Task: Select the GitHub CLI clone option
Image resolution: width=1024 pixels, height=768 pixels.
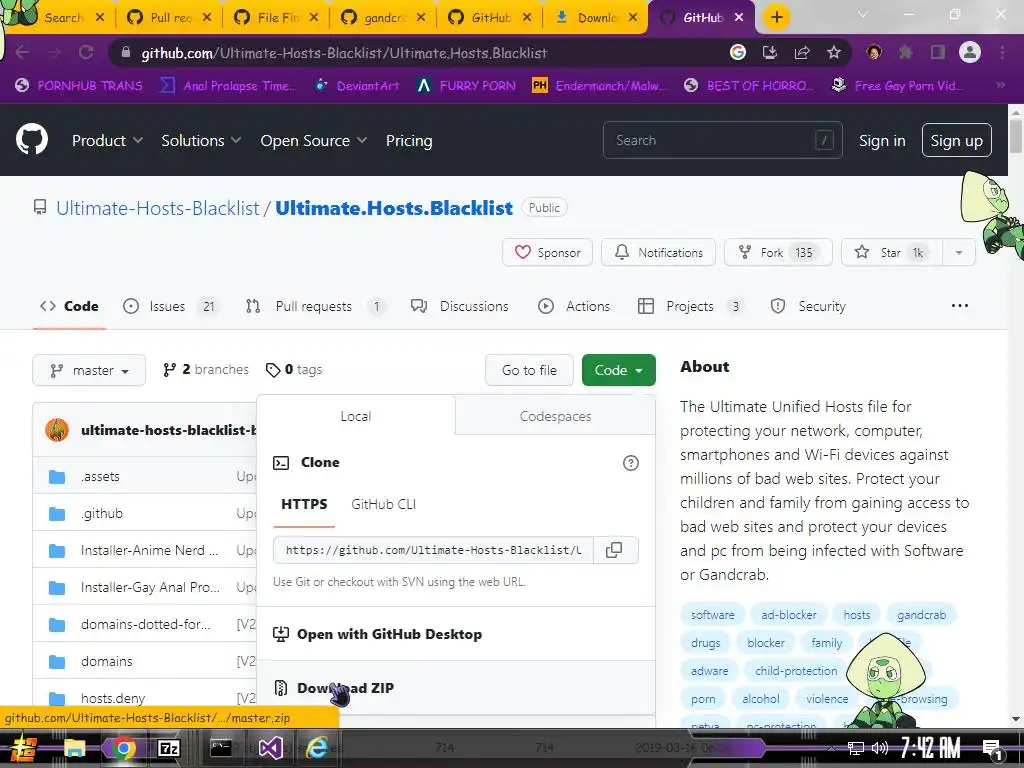Action: point(383,504)
